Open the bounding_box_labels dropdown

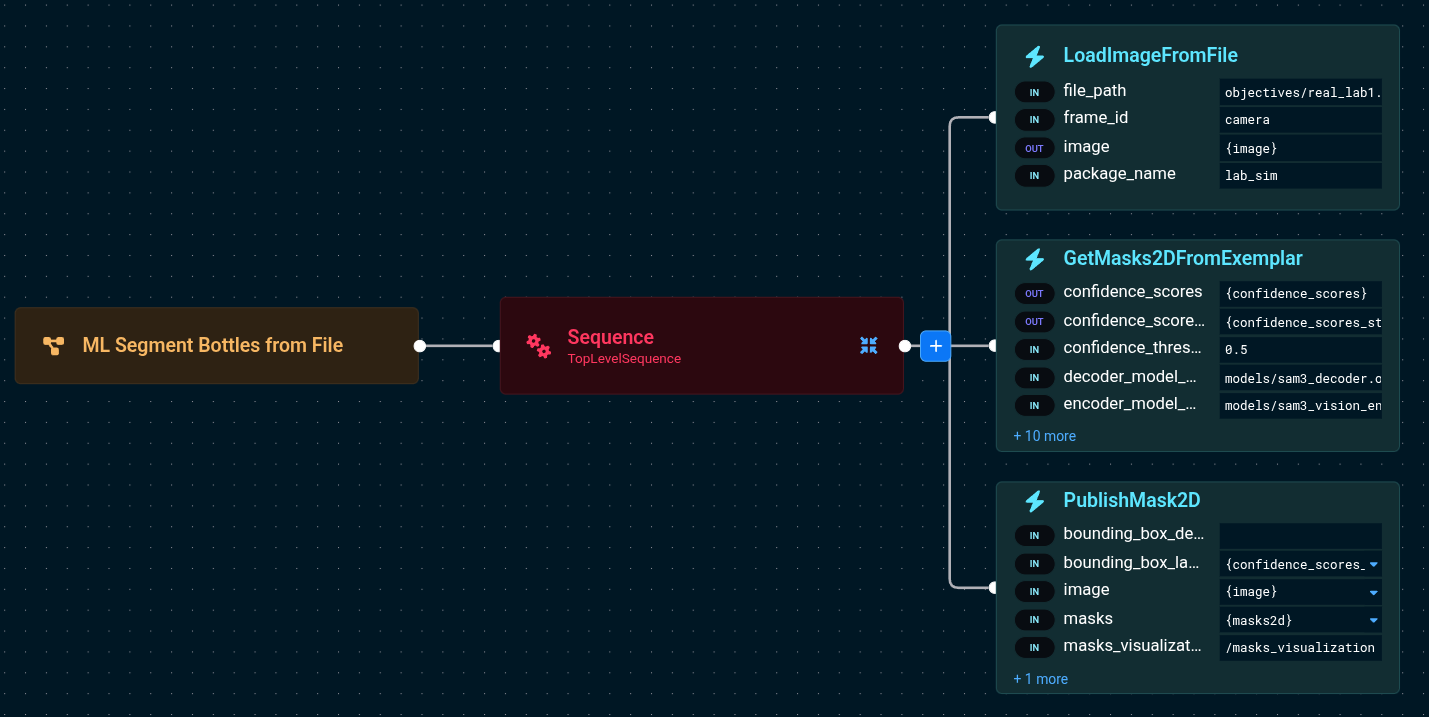point(1372,563)
